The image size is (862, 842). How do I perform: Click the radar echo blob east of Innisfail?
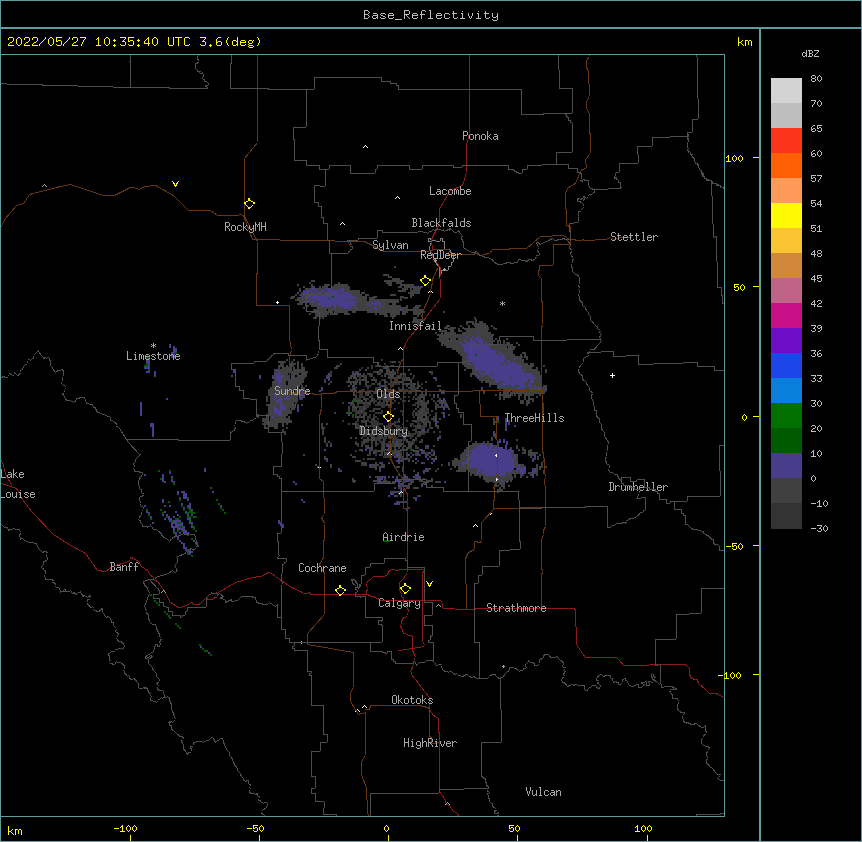tap(495, 360)
